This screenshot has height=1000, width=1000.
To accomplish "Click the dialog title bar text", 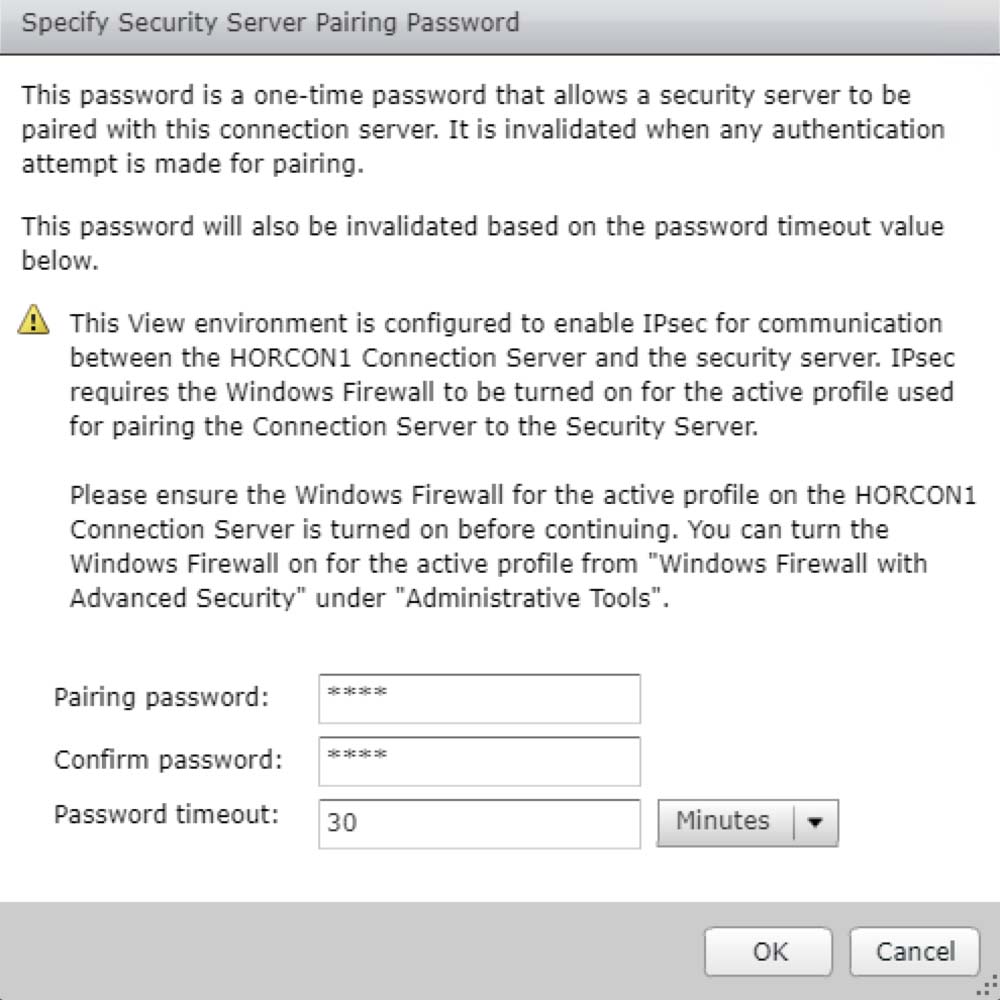I will point(270,22).
